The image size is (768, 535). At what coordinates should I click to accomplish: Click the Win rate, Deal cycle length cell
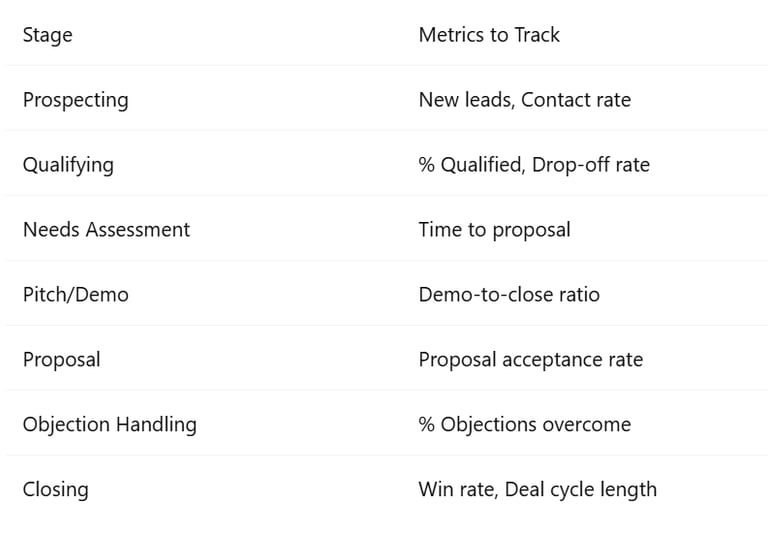[537, 490]
